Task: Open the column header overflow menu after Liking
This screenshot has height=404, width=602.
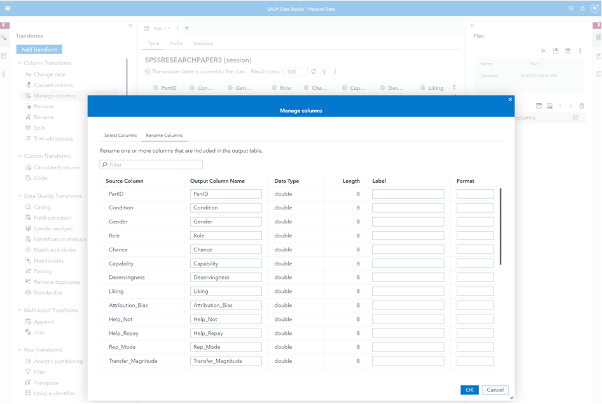Action: pos(454,88)
